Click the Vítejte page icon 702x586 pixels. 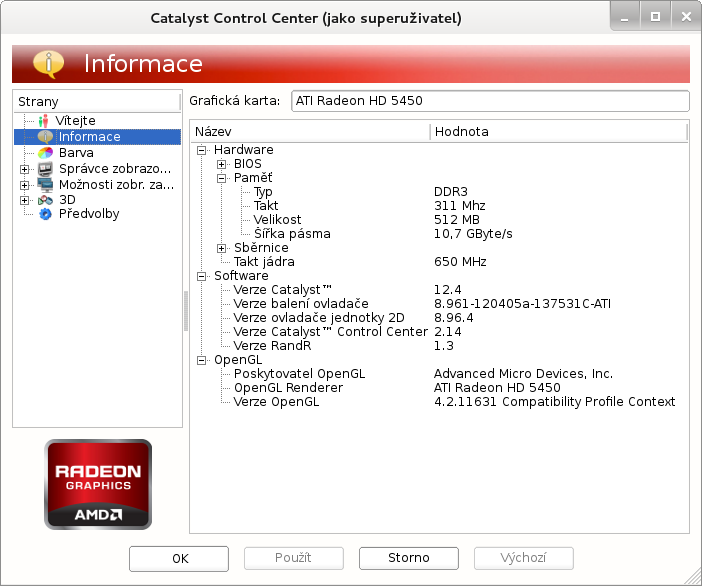click(x=43, y=121)
